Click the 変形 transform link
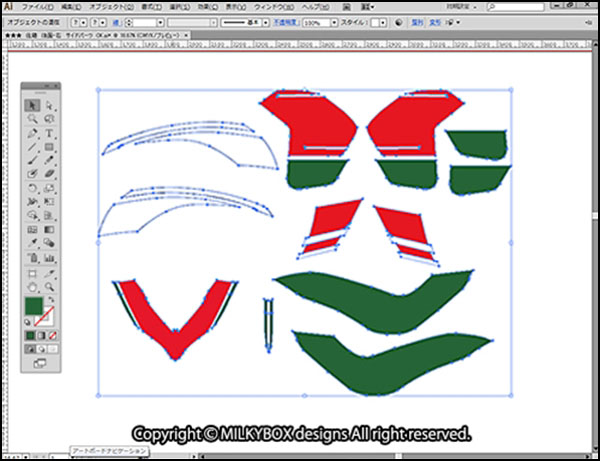The width and height of the screenshot is (600, 461). tap(435, 23)
